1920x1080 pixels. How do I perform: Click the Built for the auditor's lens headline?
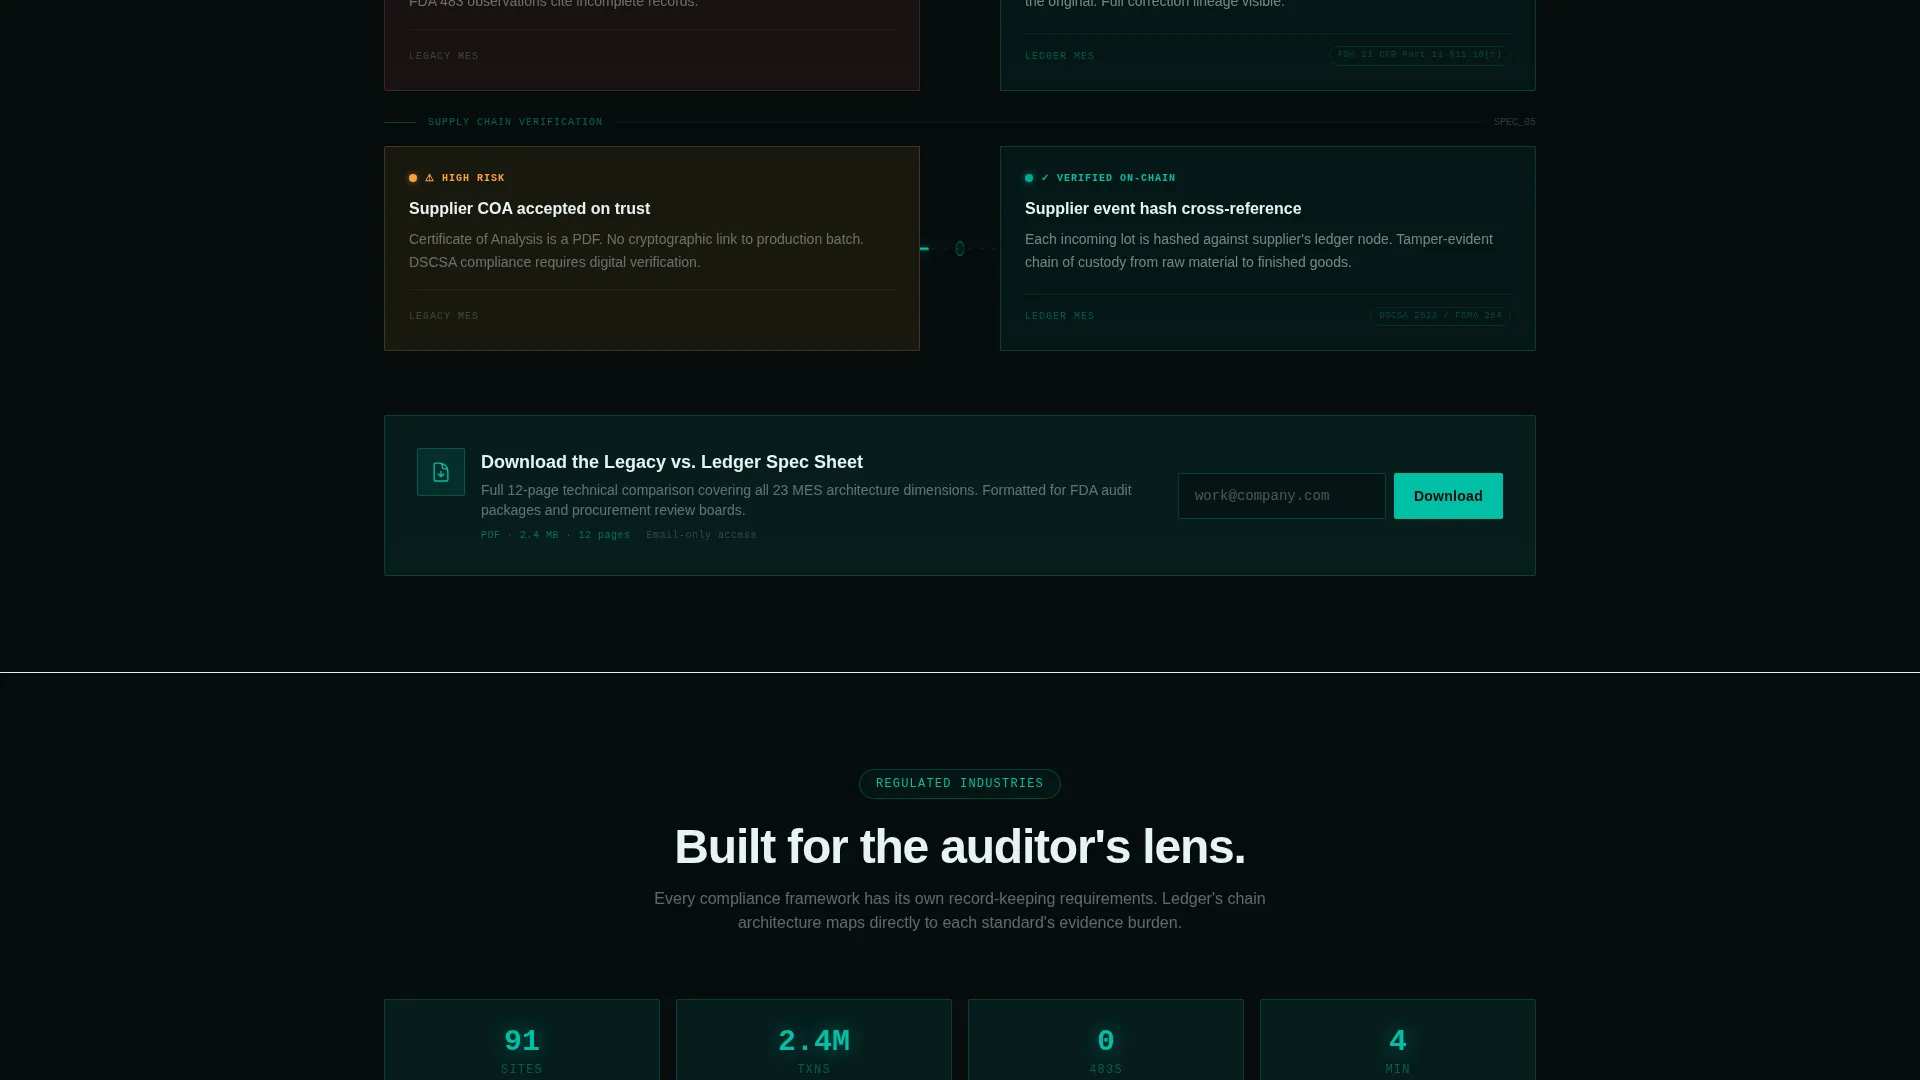point(960,847)
